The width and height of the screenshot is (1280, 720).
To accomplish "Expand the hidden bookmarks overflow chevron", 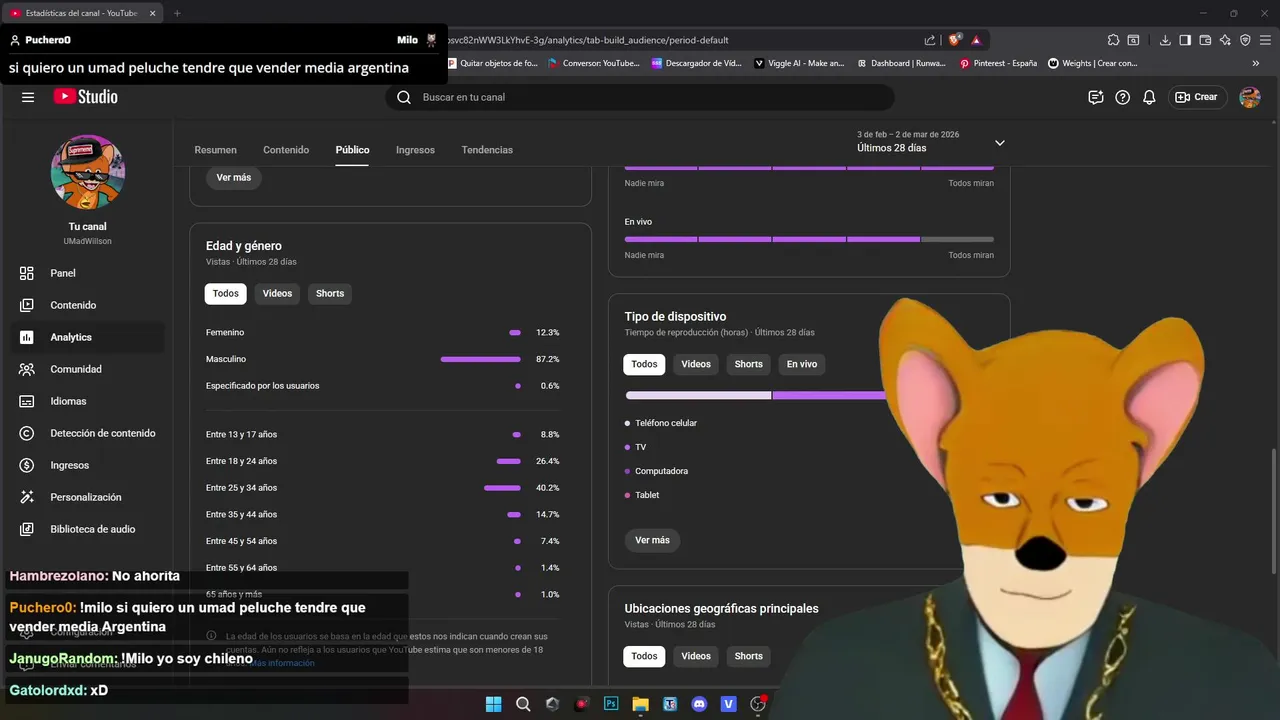I will [x=1256, y=63].
